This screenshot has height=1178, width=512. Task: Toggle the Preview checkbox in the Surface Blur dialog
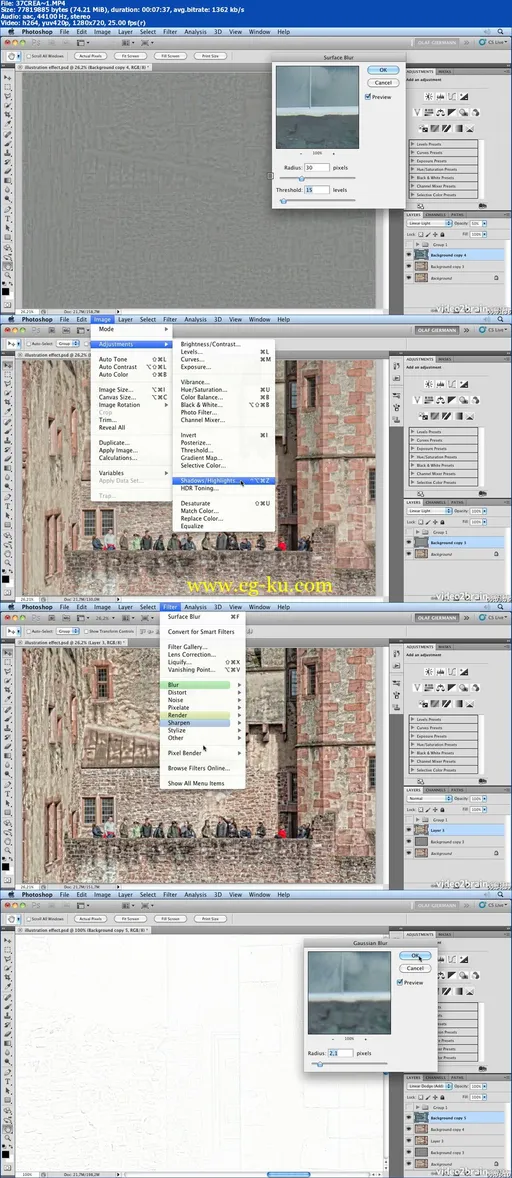point(367,97)
